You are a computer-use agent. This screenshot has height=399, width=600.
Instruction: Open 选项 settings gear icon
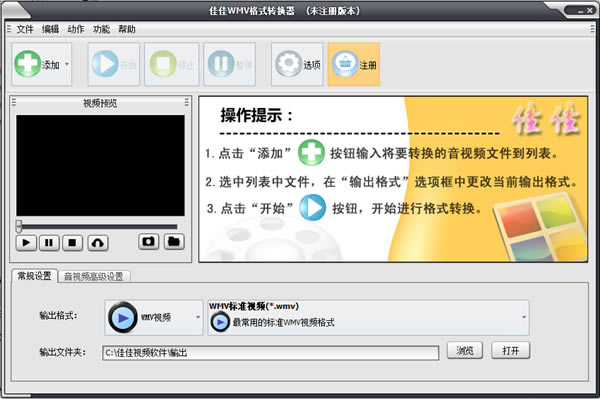point(289,64)
